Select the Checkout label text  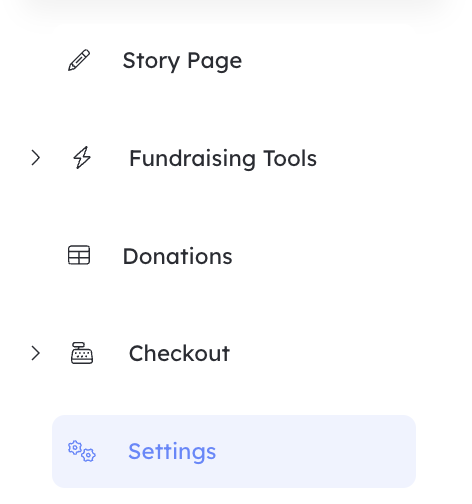point(179,353)
